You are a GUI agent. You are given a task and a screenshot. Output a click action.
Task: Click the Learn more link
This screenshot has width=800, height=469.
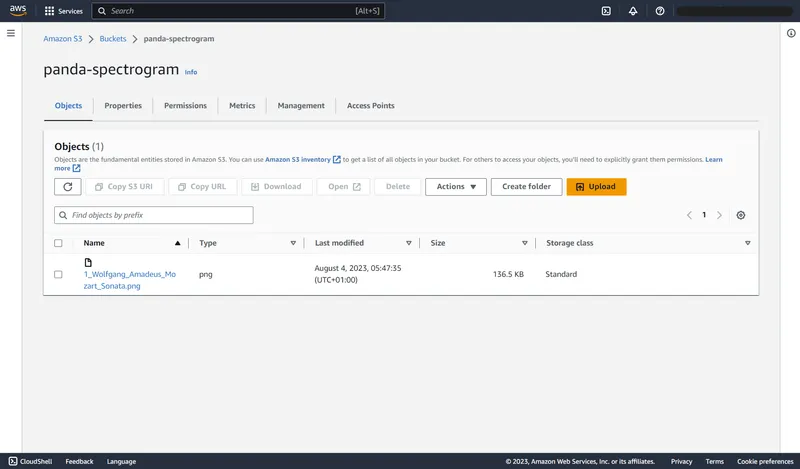click(x=714, y=160)
